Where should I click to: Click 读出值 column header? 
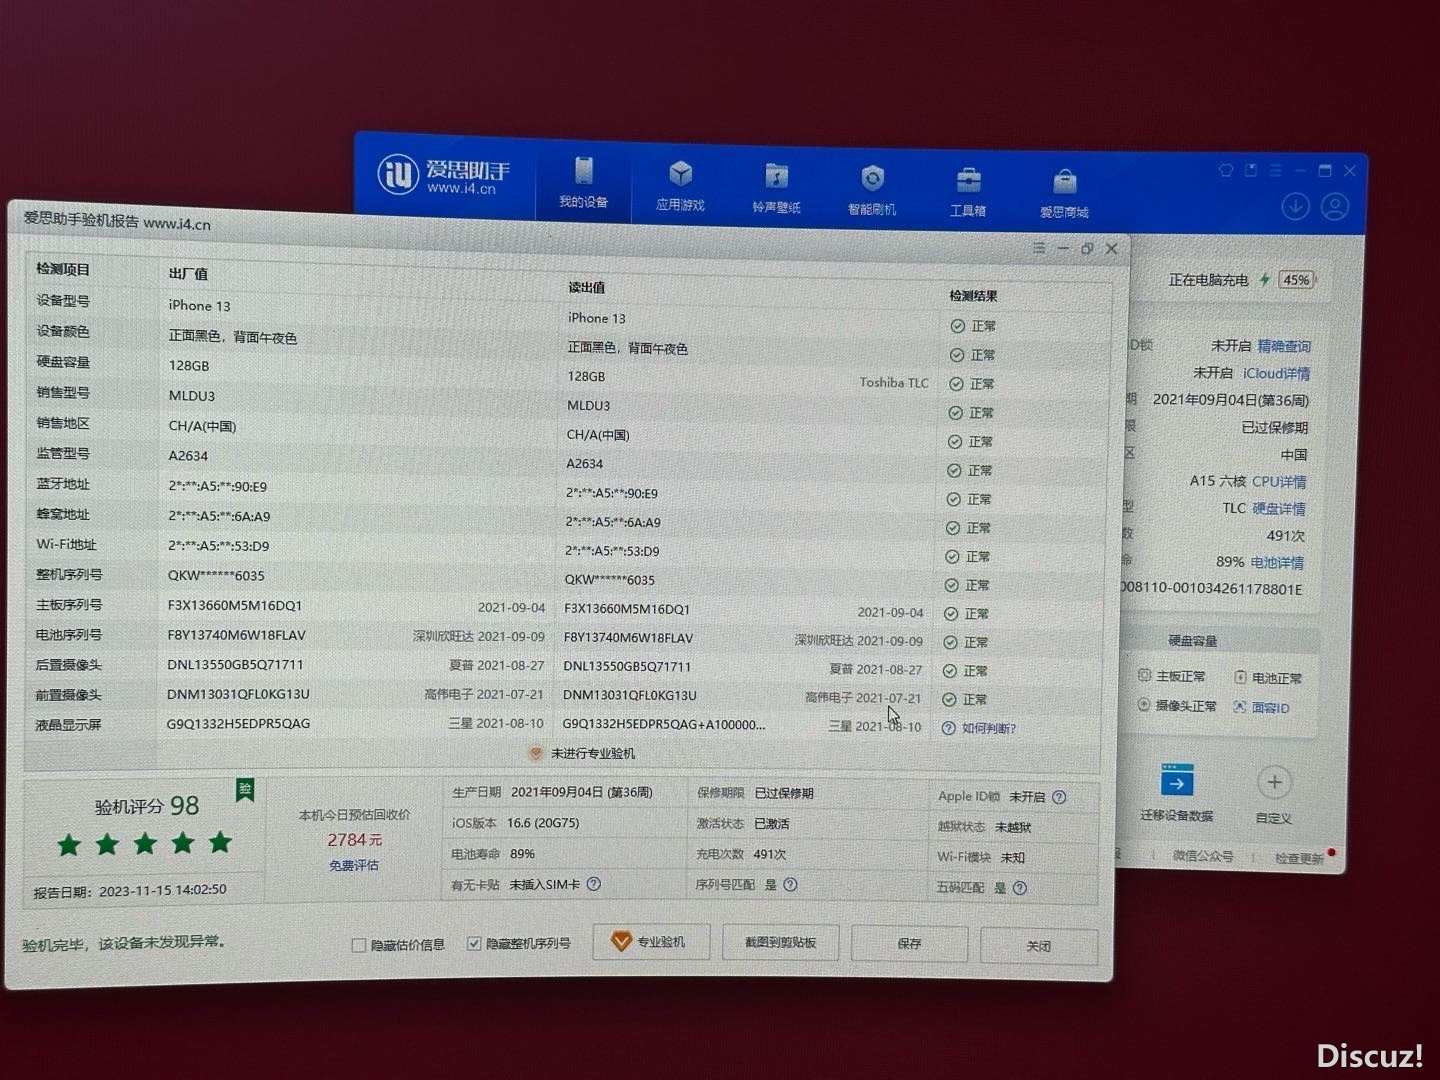587,288
